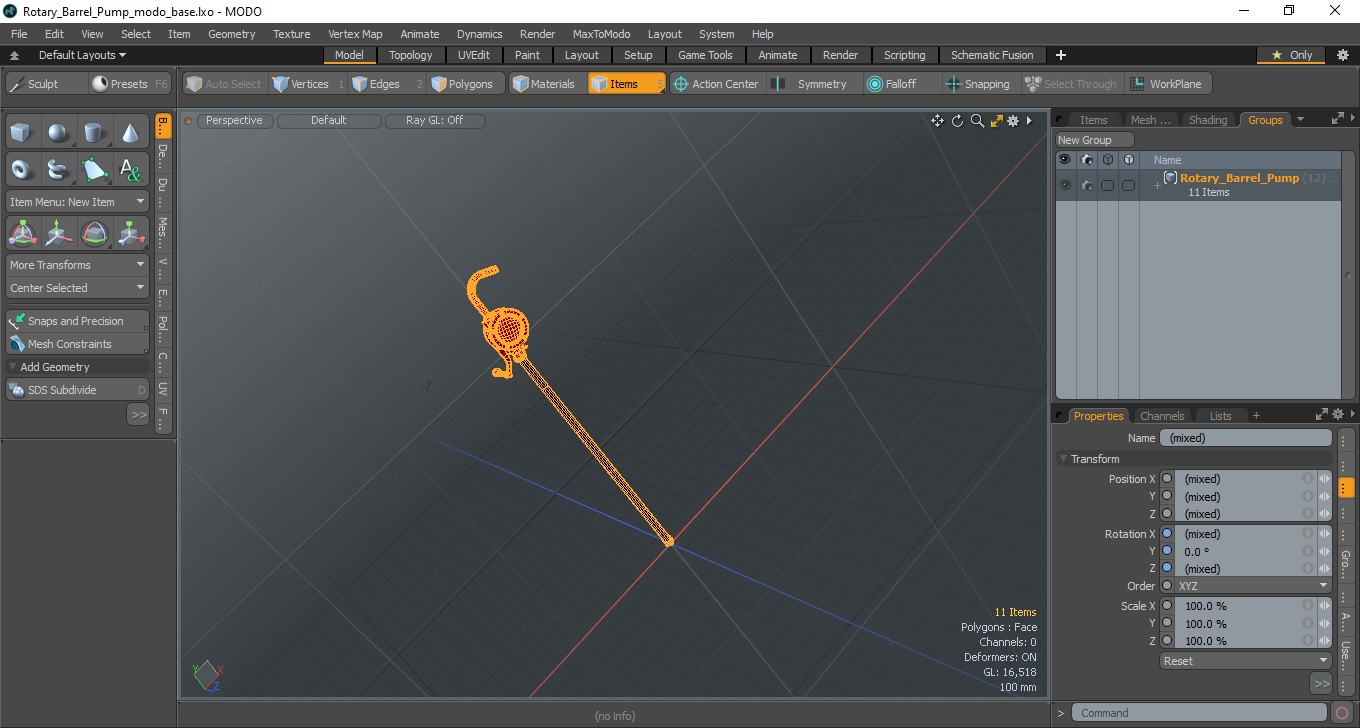The image size is (1360, 728).
Task: Adjust Position X value slider arrows
Action: click(x=1324, y=479)
